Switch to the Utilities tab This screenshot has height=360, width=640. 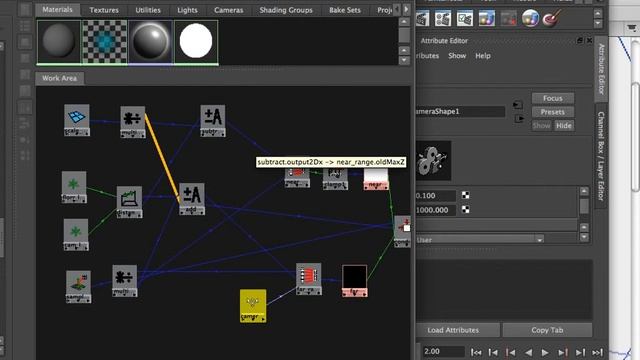[148, 10]
